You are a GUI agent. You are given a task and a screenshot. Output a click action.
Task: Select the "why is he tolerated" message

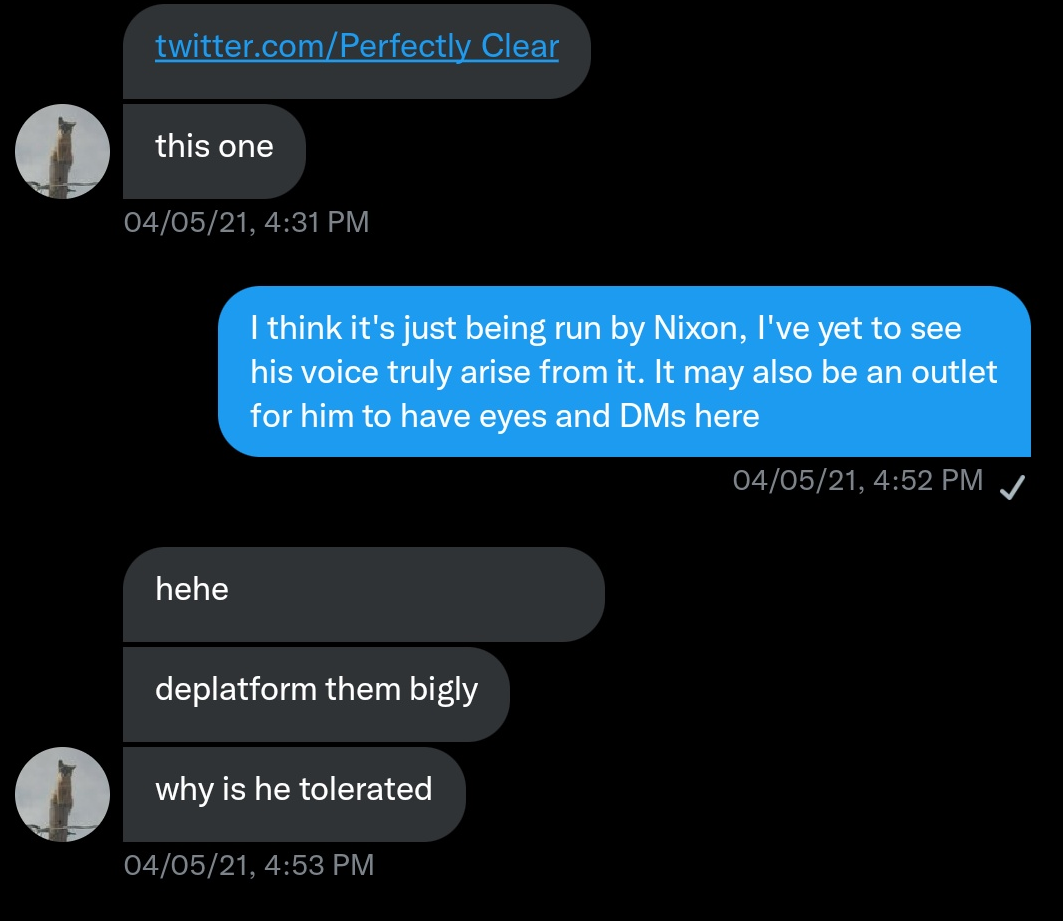click(294, 793)
